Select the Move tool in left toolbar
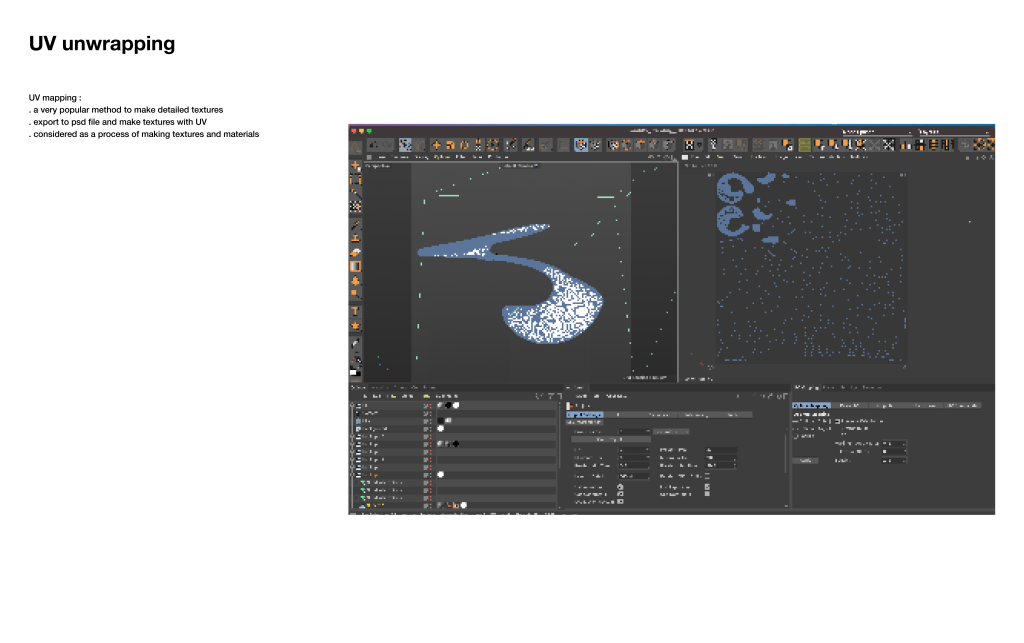1024x643 pixels. [355, 166]
